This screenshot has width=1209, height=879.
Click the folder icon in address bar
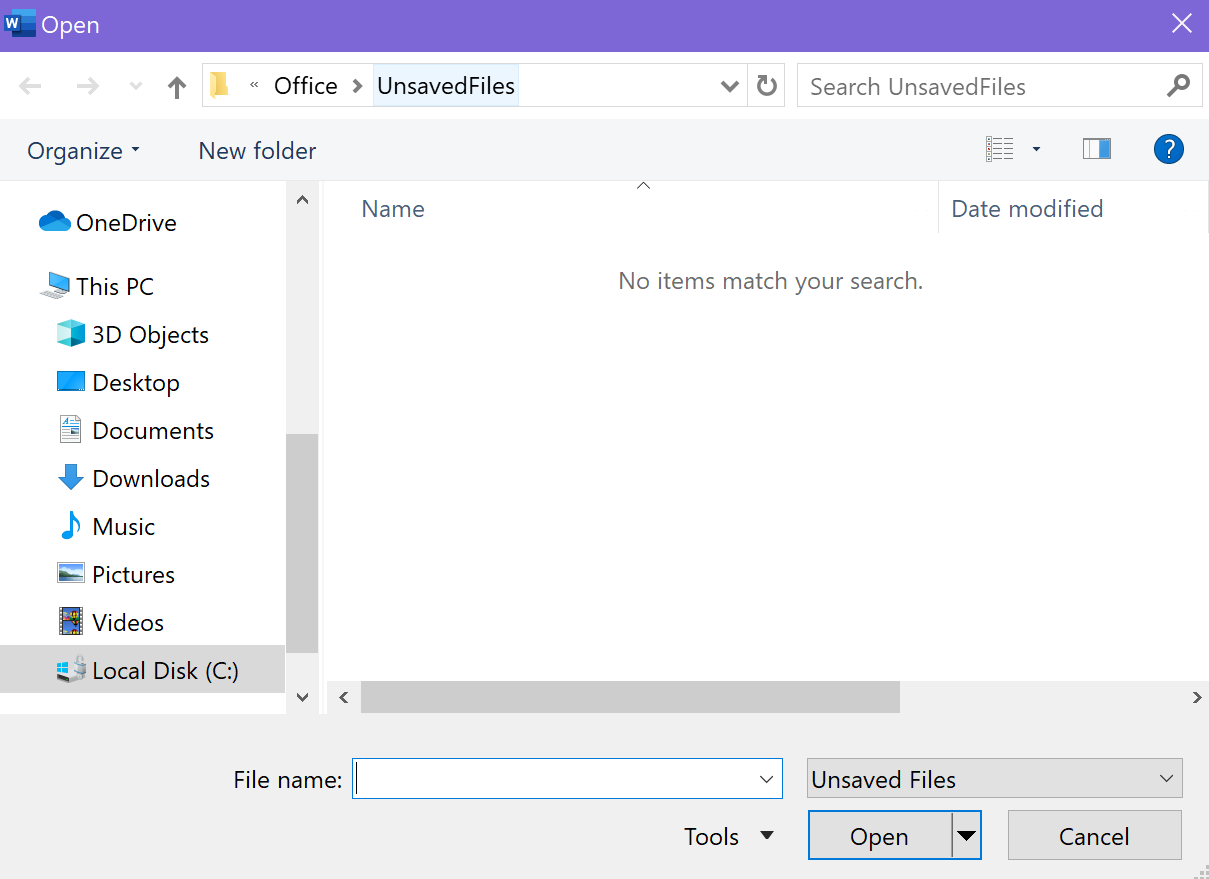[220, 86]
